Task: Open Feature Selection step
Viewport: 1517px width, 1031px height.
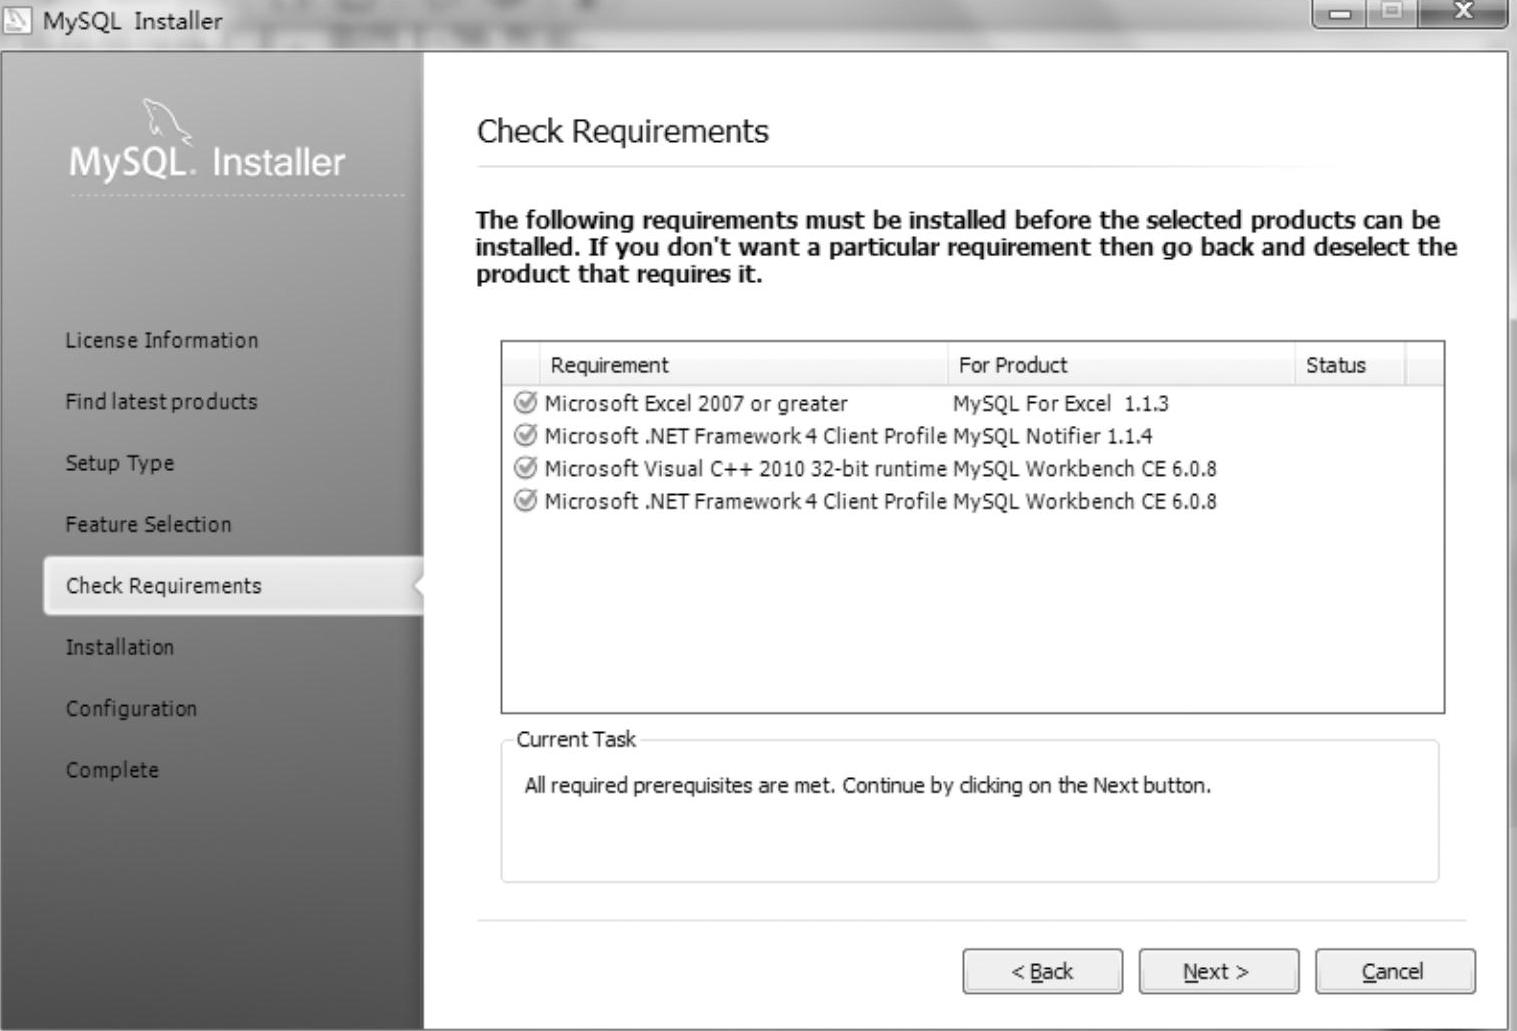Action: coord(148,524)
